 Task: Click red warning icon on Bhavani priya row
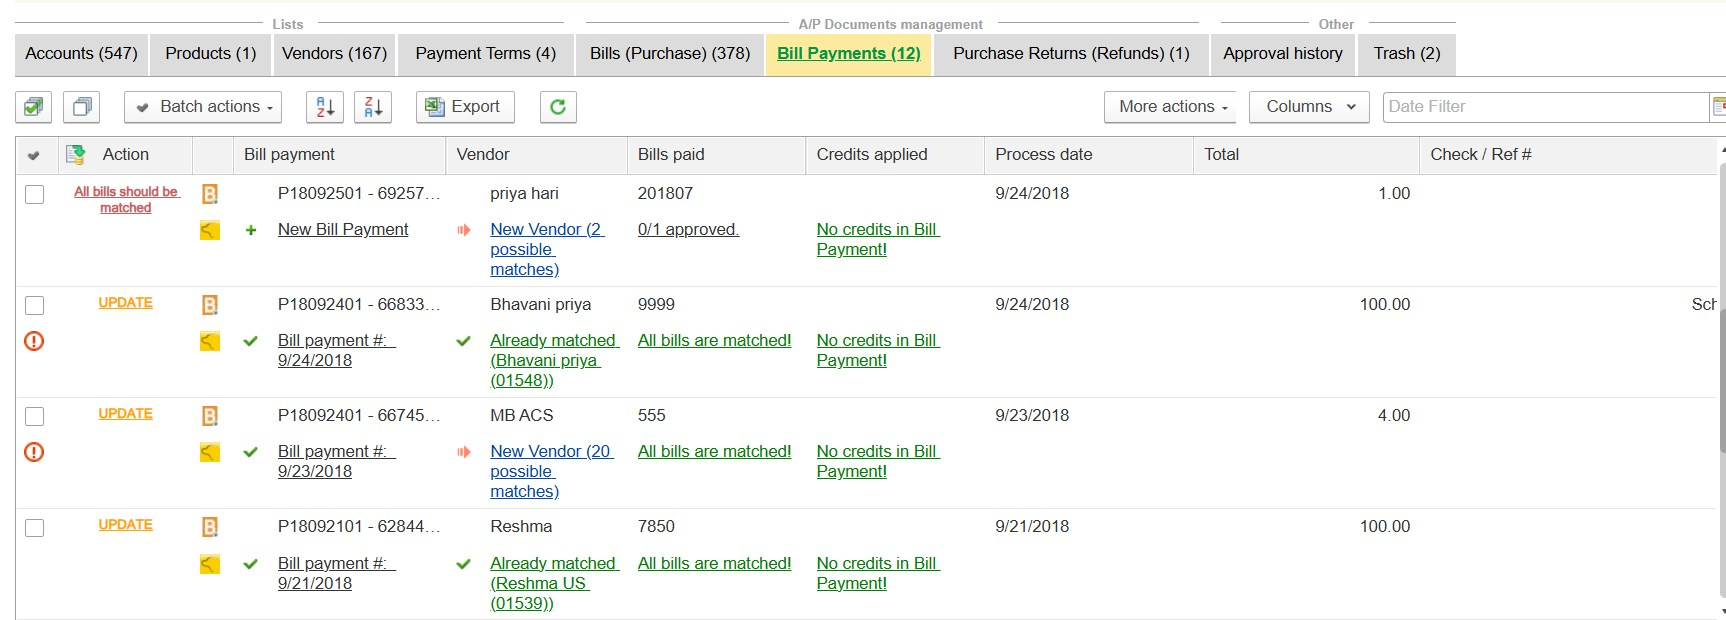34,341
